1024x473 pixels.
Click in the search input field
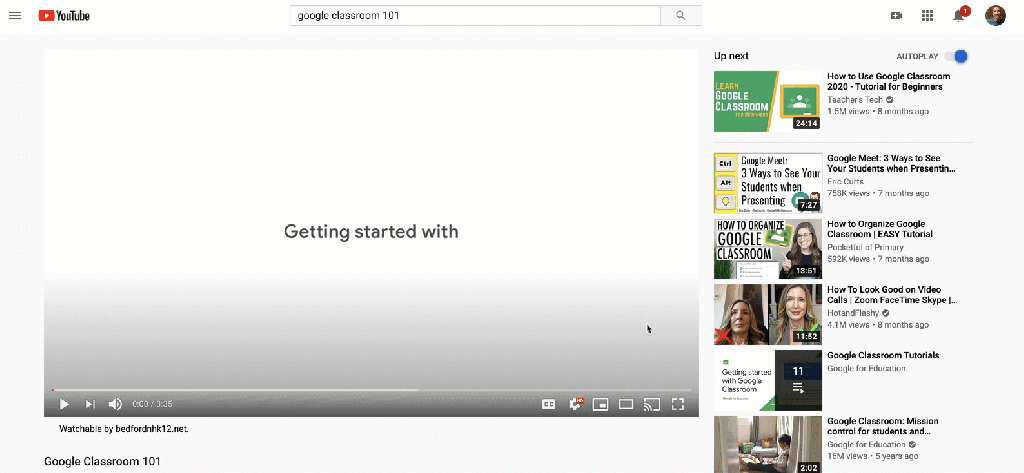[x=475, y=15]
